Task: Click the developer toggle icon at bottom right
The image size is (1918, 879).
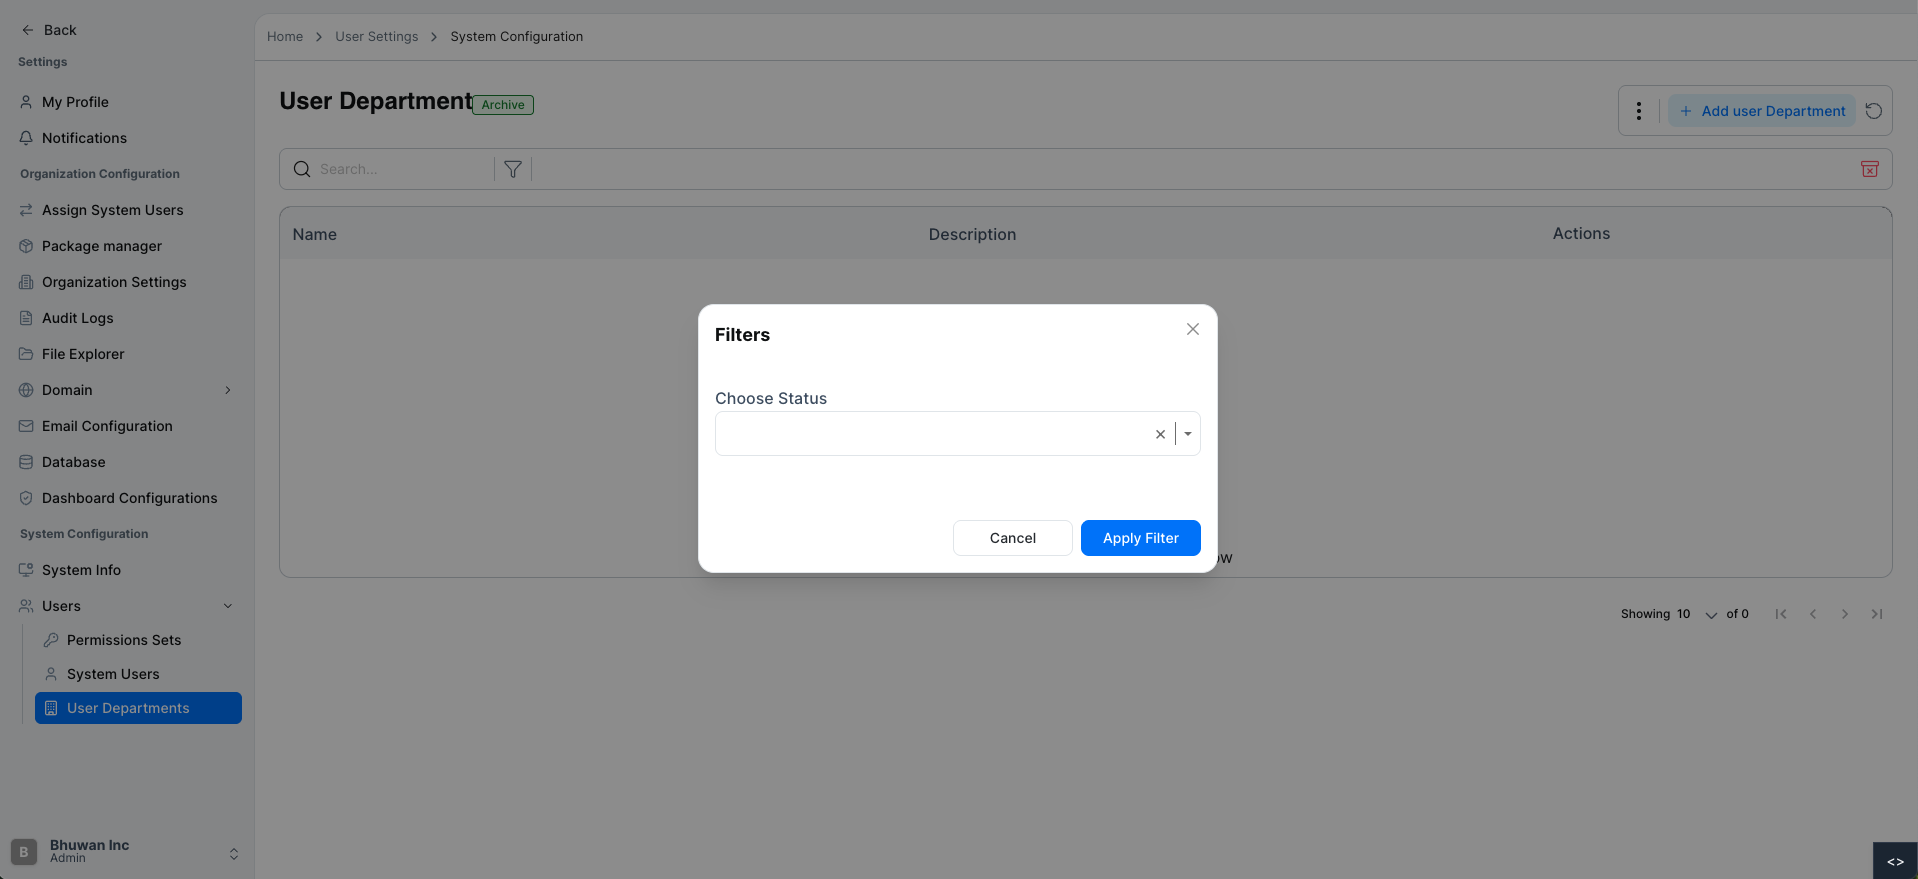Action: tap(1895, 860)
